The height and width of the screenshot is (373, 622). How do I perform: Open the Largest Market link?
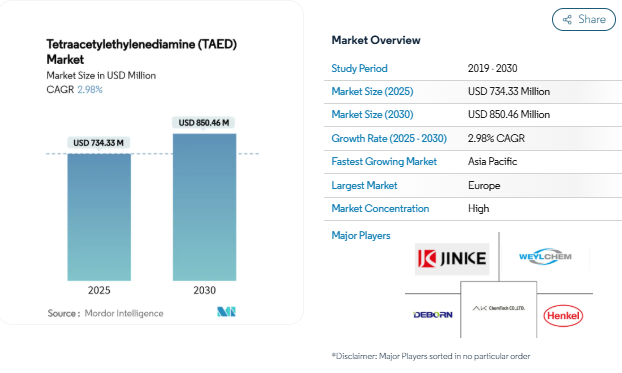364,185
